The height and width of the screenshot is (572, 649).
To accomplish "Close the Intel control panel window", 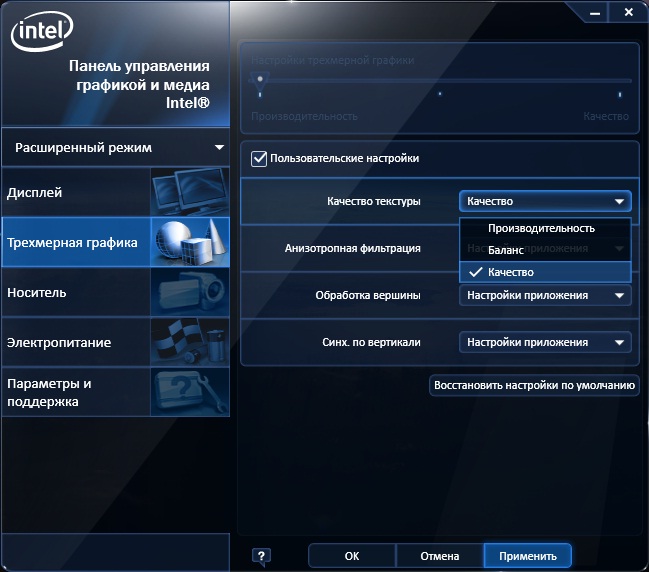I will point(628,12).
